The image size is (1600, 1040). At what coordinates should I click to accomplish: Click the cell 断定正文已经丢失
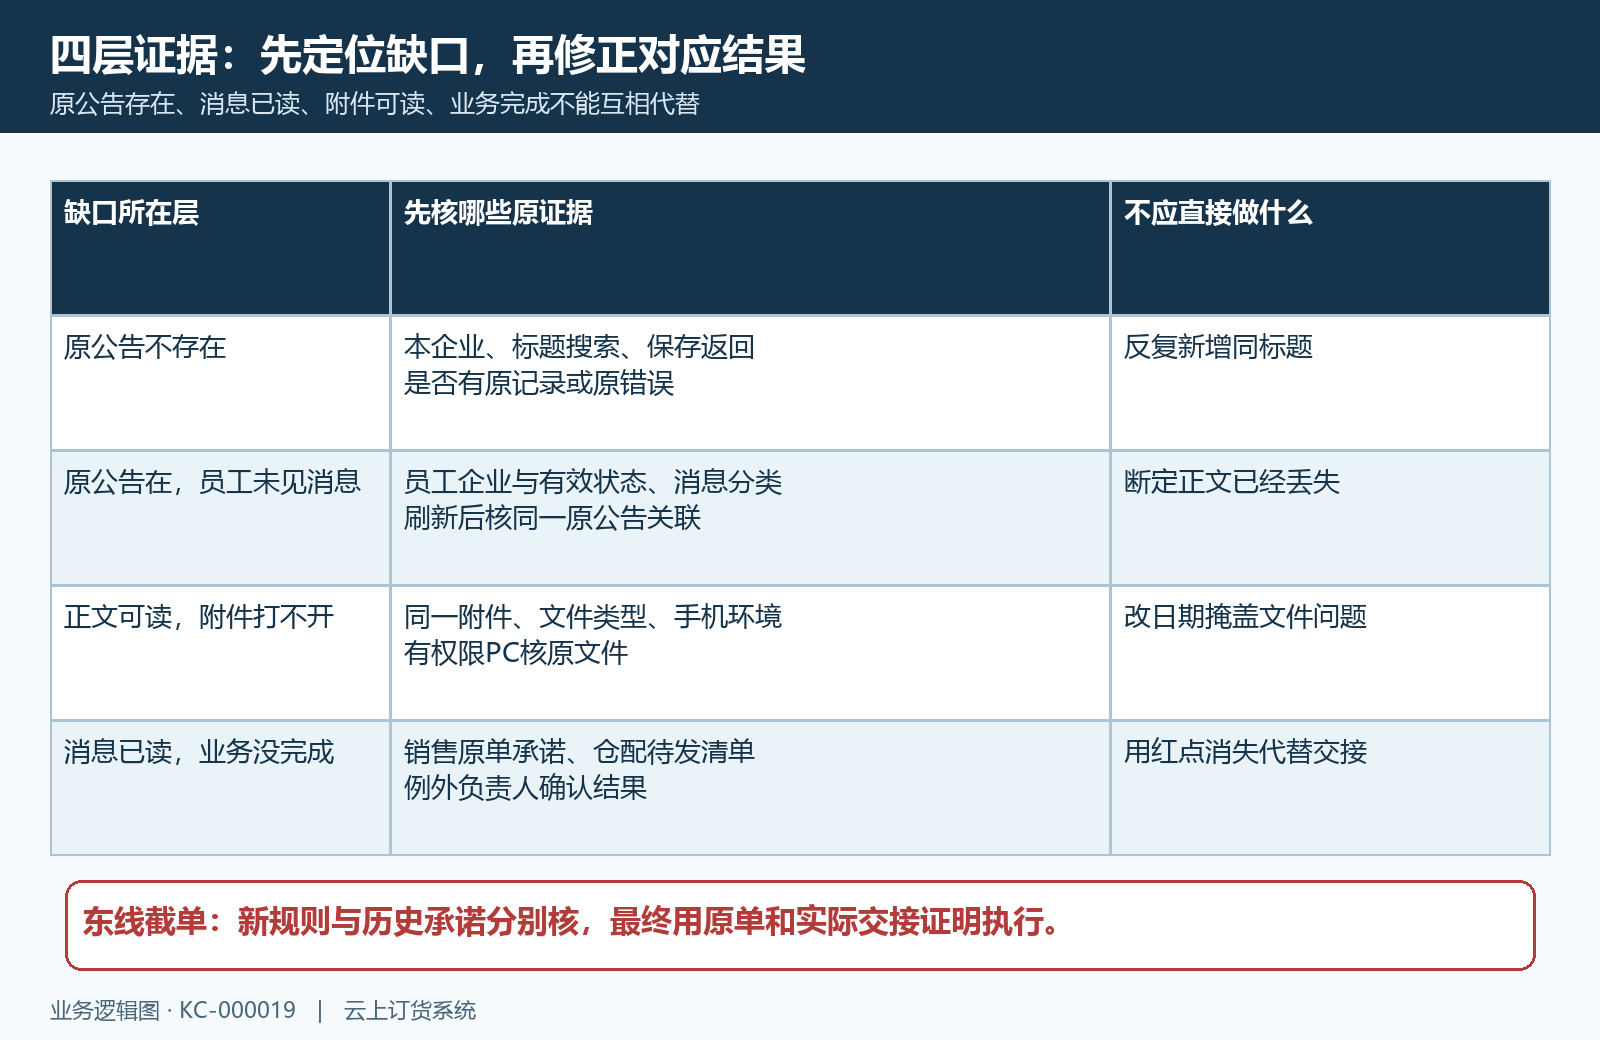(1330, 518)
